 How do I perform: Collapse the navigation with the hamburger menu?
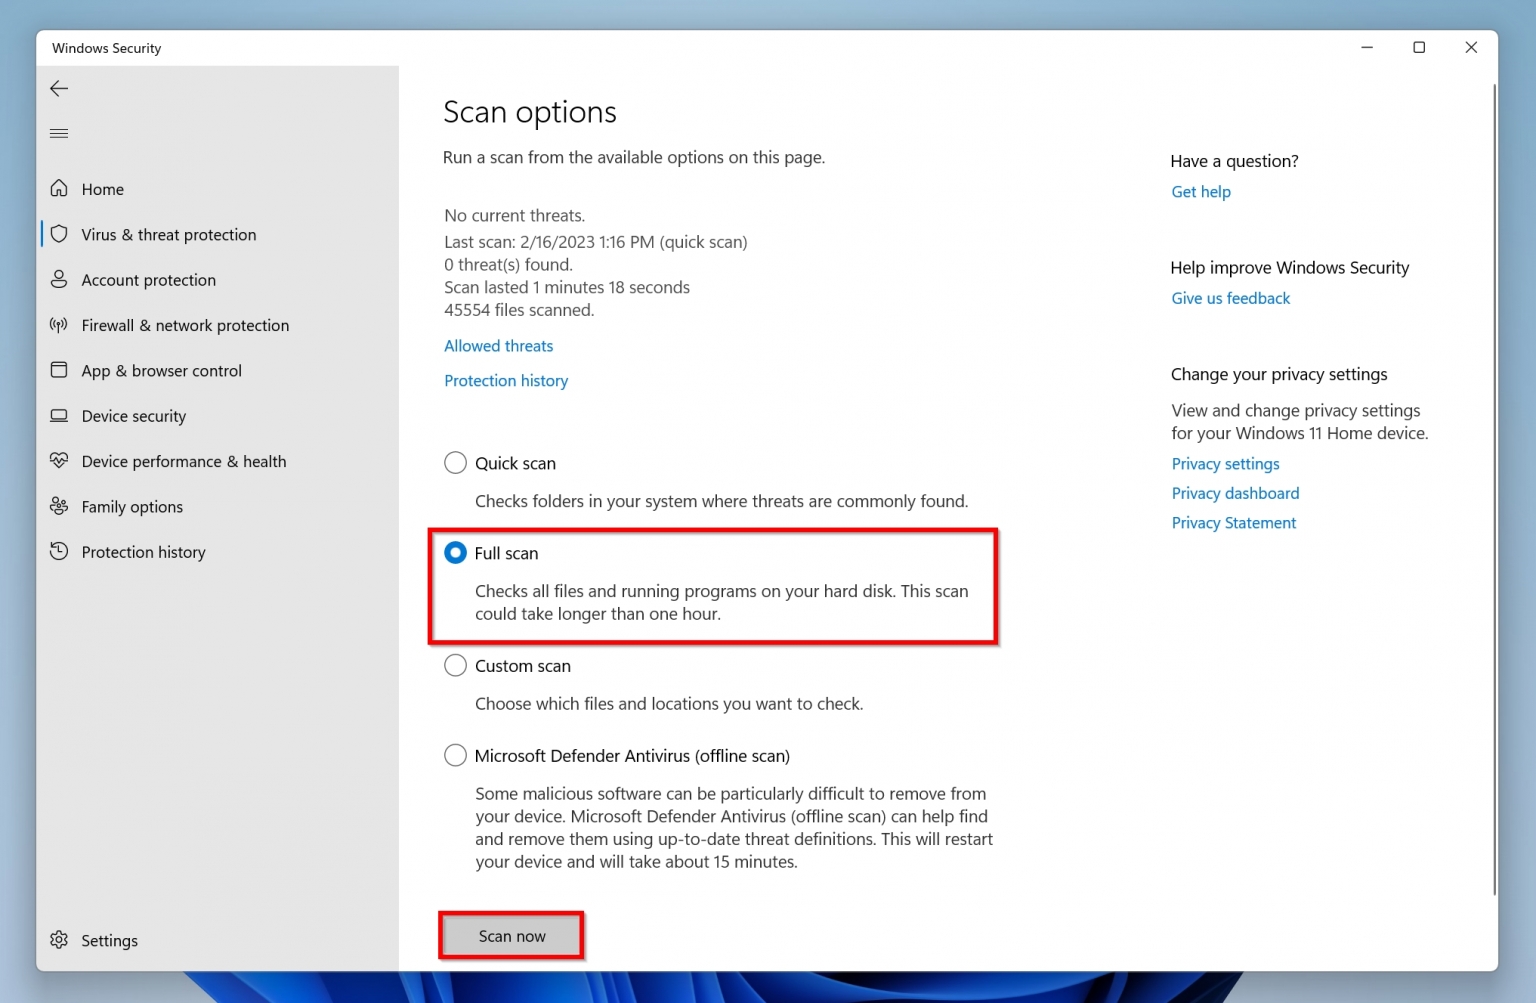click(58, 133)
